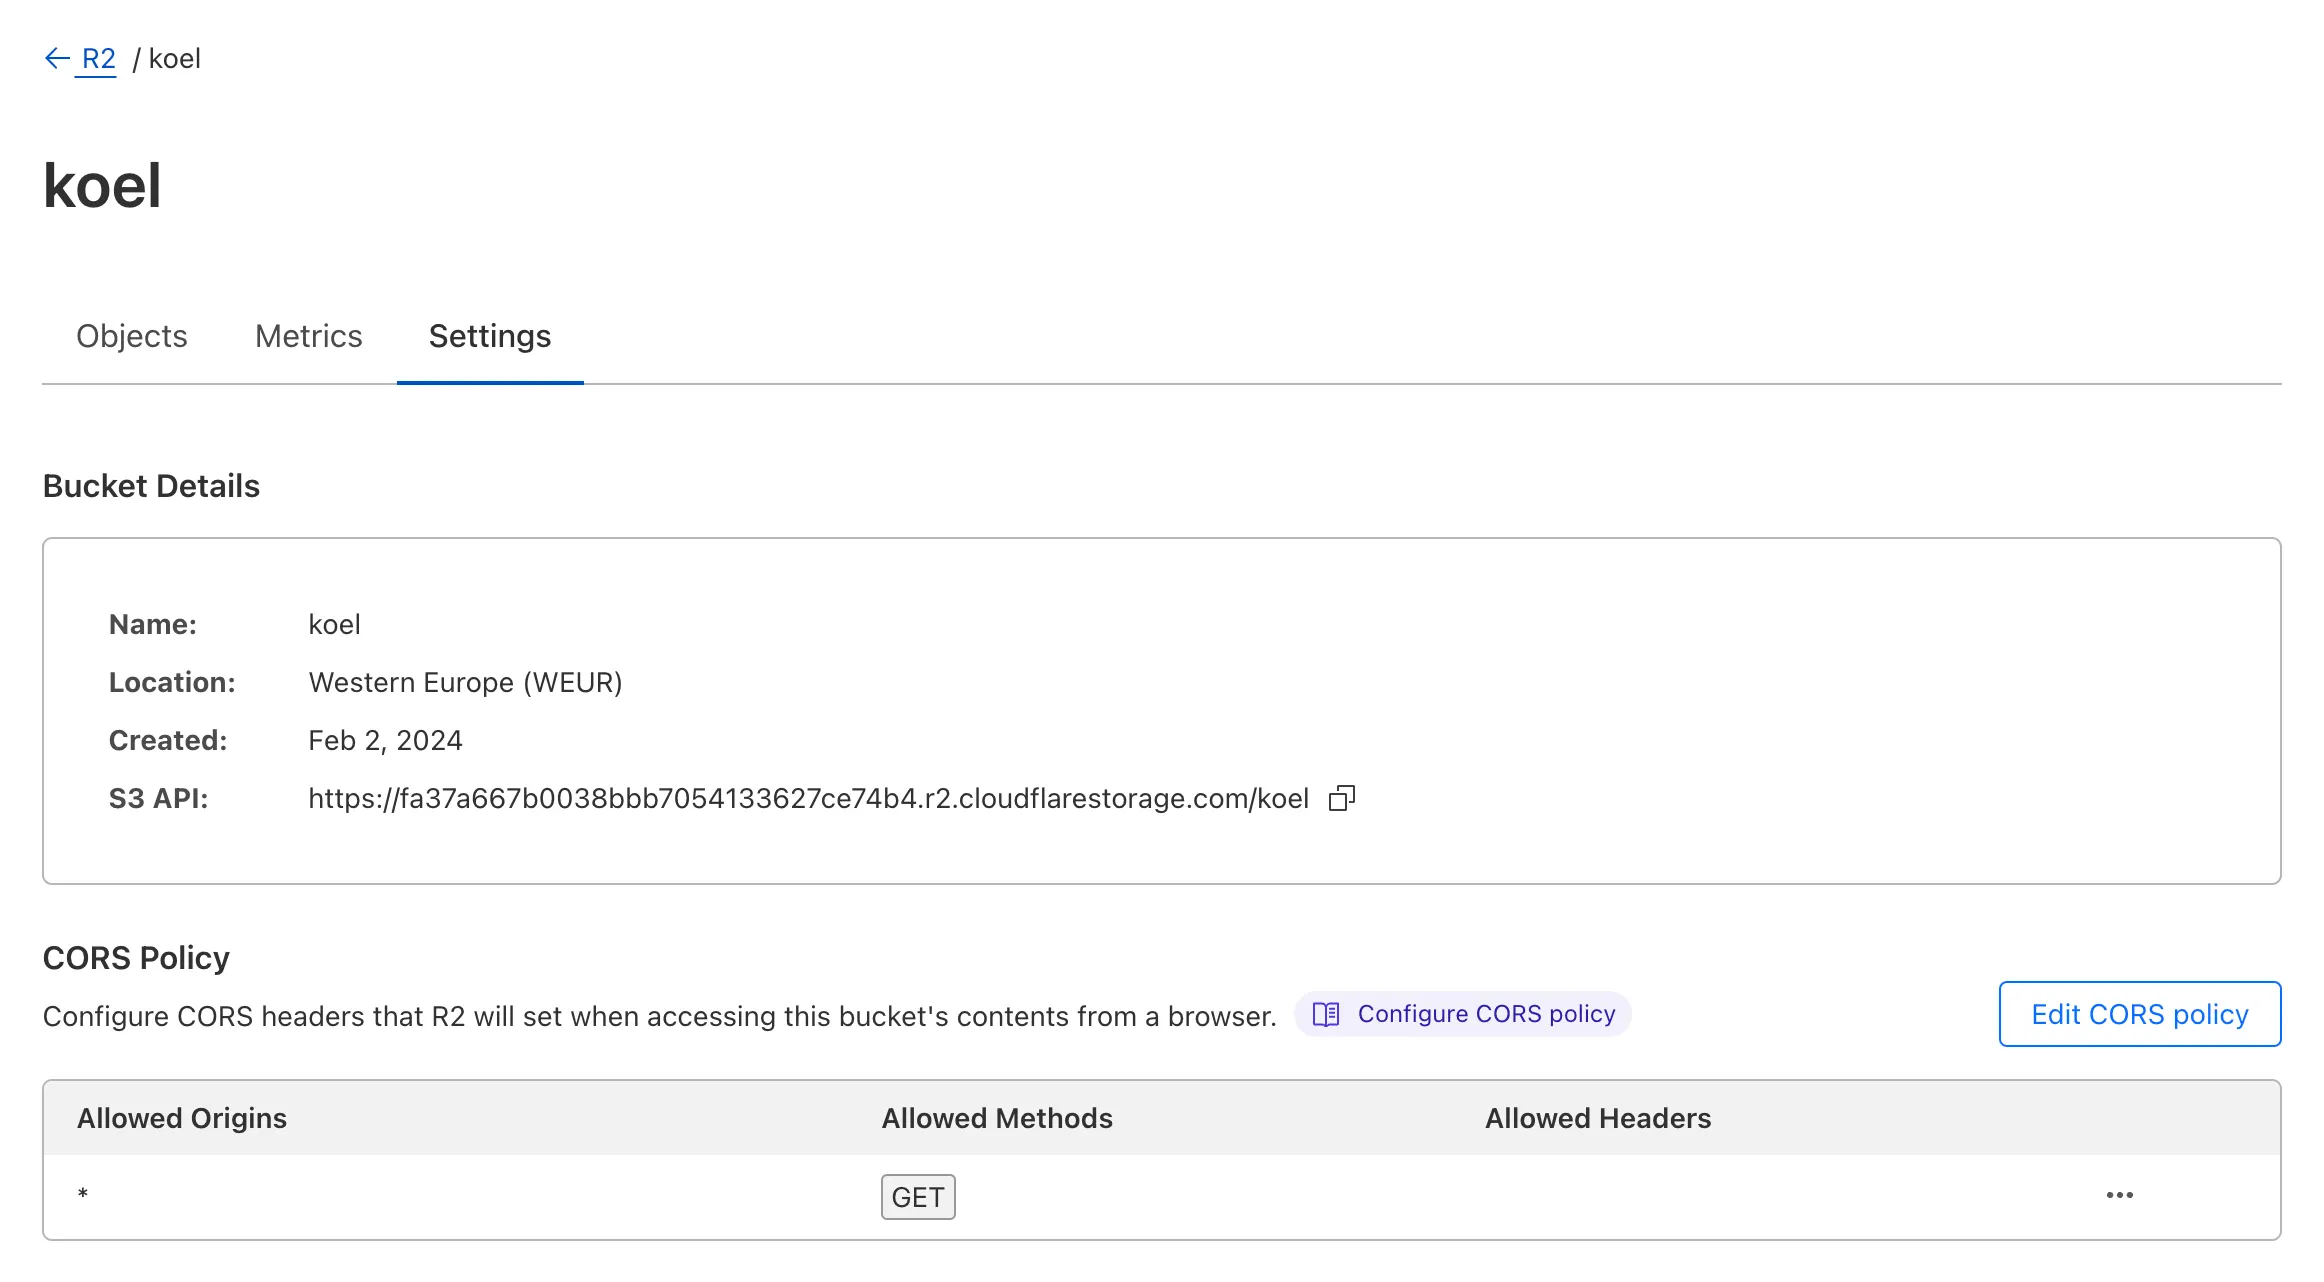The image size is (2324, 1282).
Task: Click the Allowed Origins column header
Action: 182,1118
